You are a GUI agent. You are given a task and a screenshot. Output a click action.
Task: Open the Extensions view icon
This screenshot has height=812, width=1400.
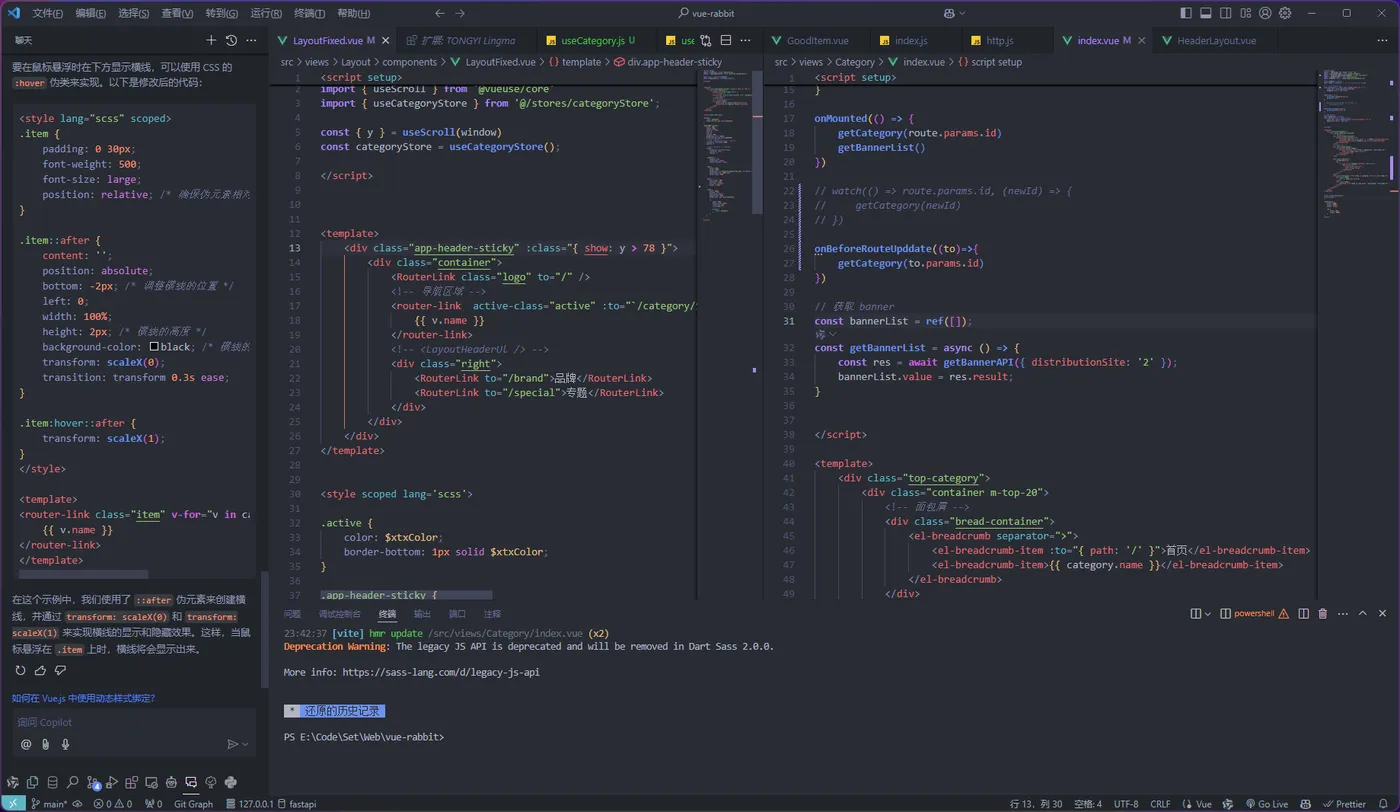pos(132,782)
